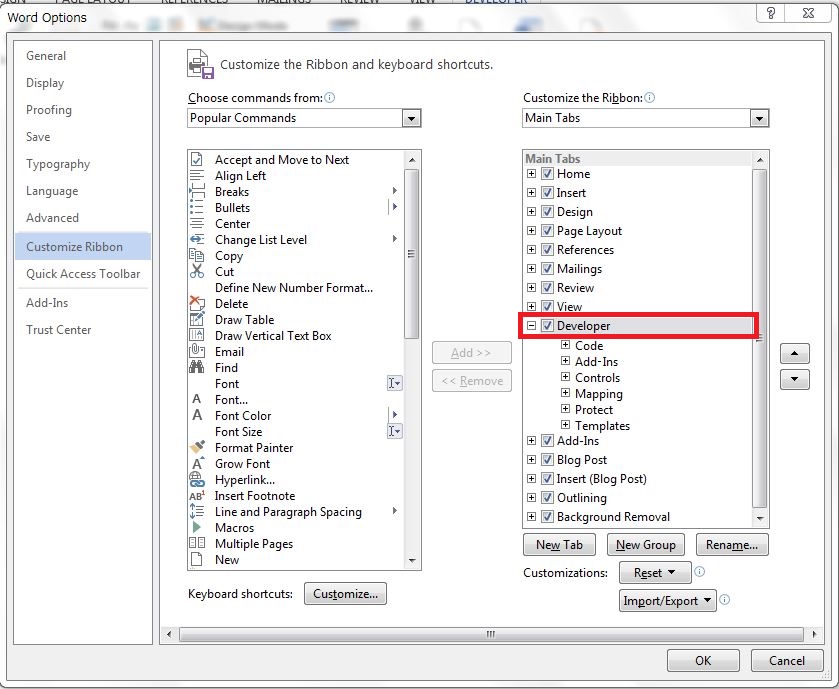The width and height of the screenshot is (839, 689).
Task: Click the keyboard shortcuts Customize button
Action: [345, 594]
